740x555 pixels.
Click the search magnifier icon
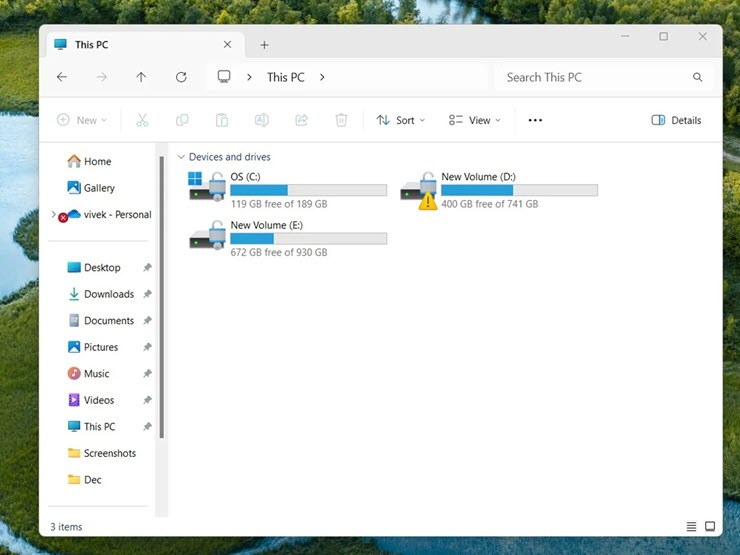click(698, 77)
